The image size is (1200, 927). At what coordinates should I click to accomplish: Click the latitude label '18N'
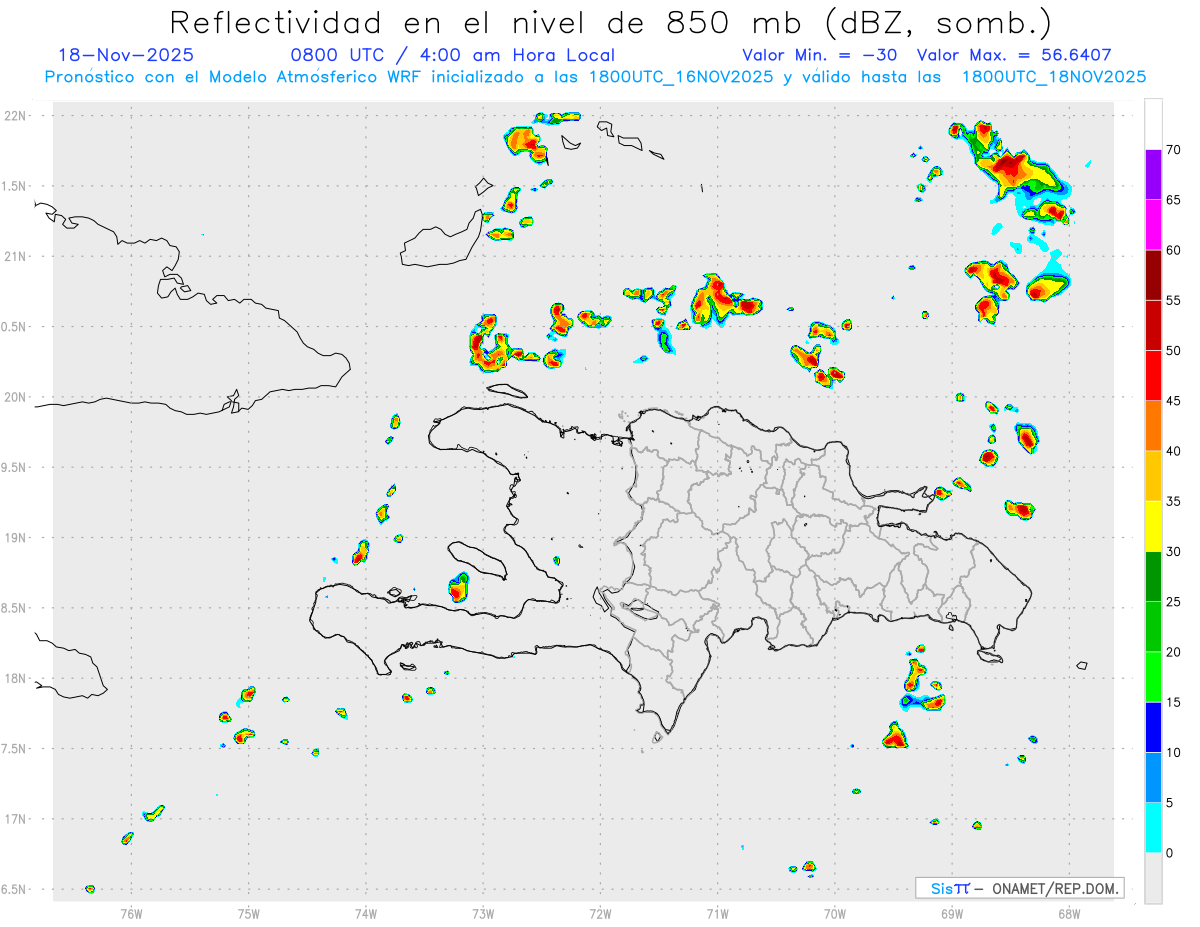[x=17, y=679]
